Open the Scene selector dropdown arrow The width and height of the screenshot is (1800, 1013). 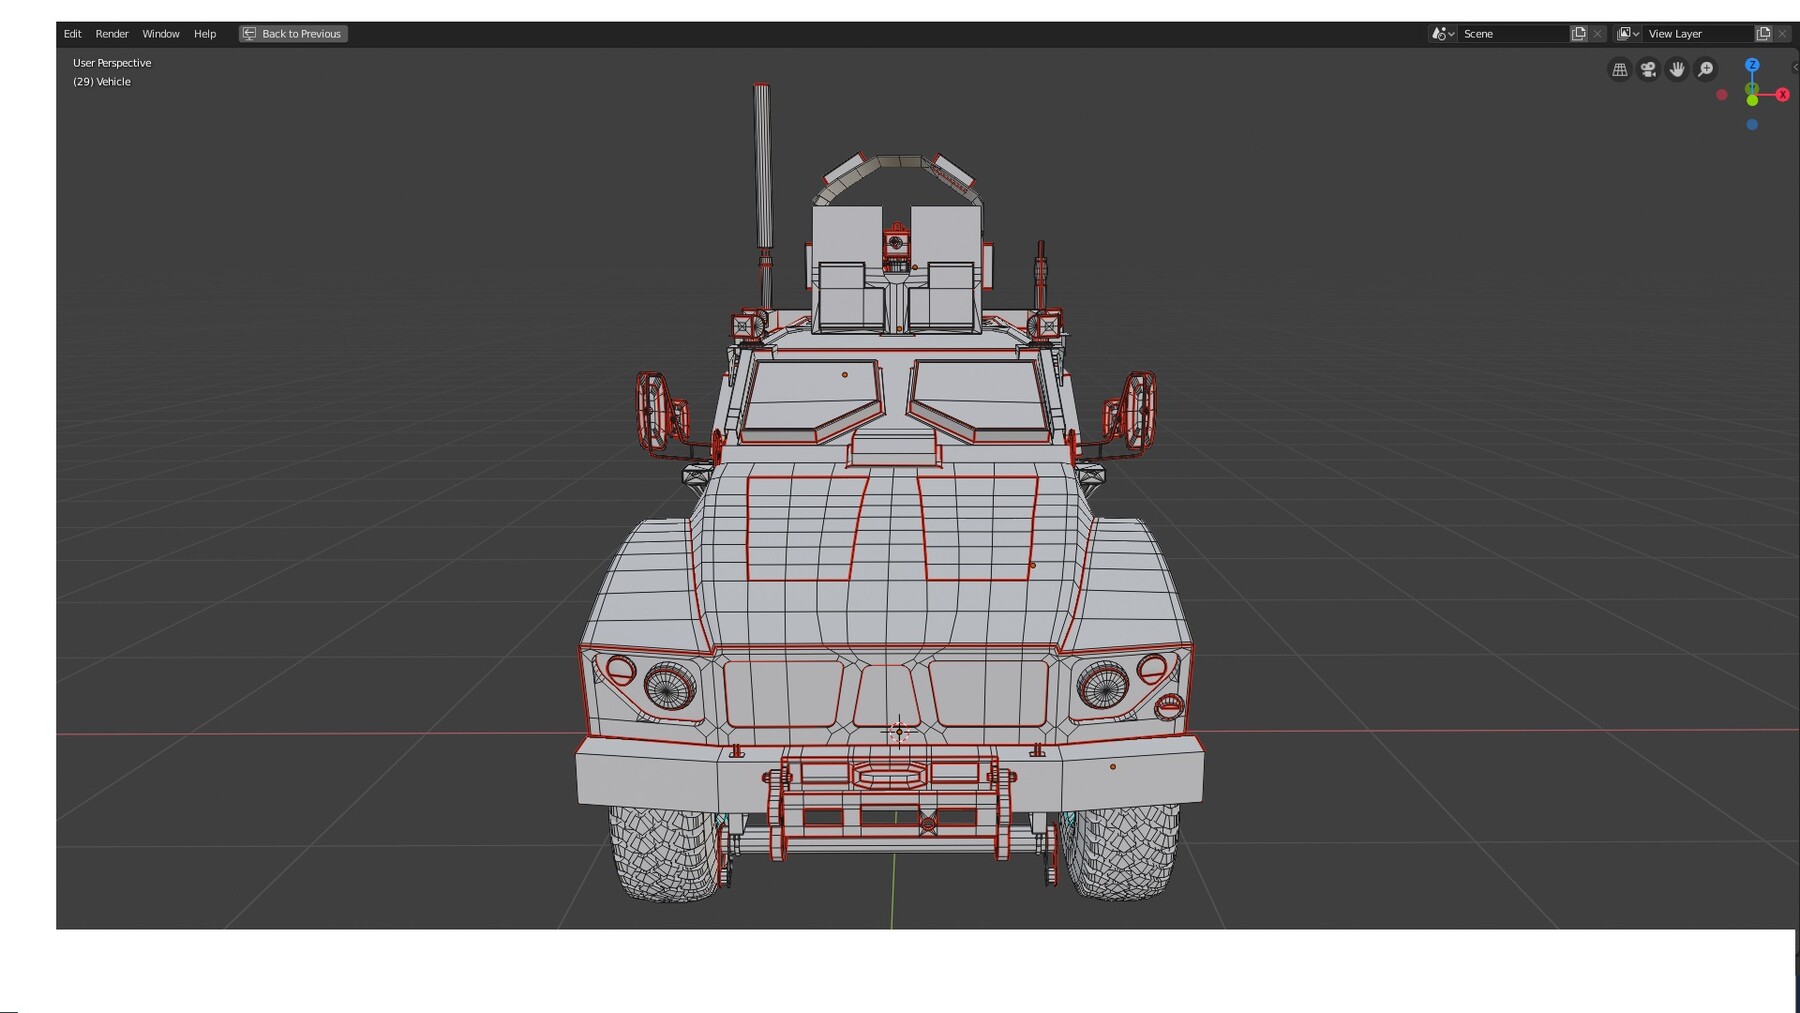click(x=1452, y=33)
